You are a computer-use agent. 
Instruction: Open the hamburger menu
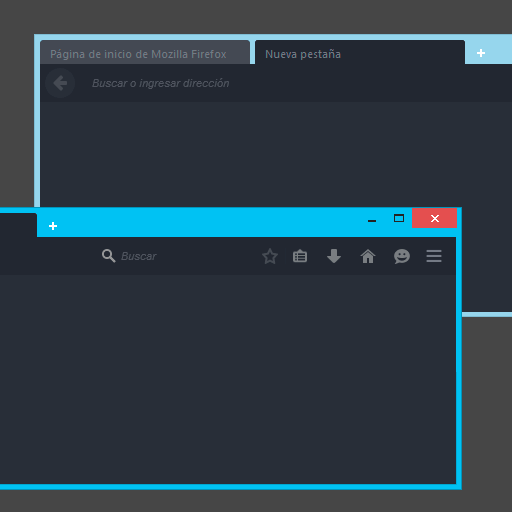[434, 256]
